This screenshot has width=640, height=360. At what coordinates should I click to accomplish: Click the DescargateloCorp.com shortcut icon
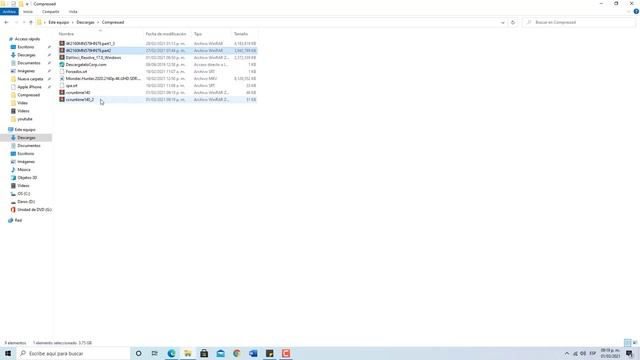[x=62, y=64]
